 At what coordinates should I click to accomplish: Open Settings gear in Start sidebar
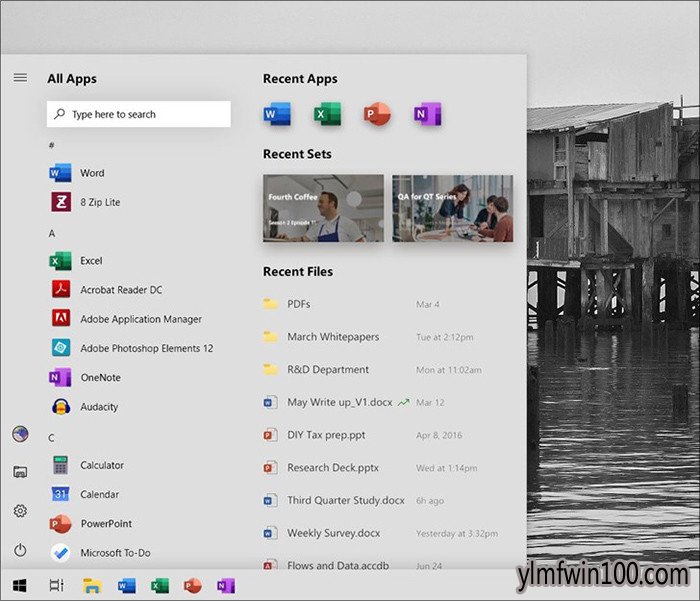(20, 511)
